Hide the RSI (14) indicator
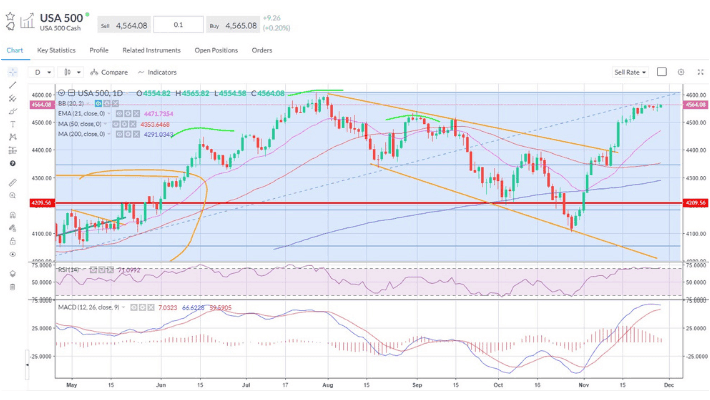 click(x=94, y=270)
